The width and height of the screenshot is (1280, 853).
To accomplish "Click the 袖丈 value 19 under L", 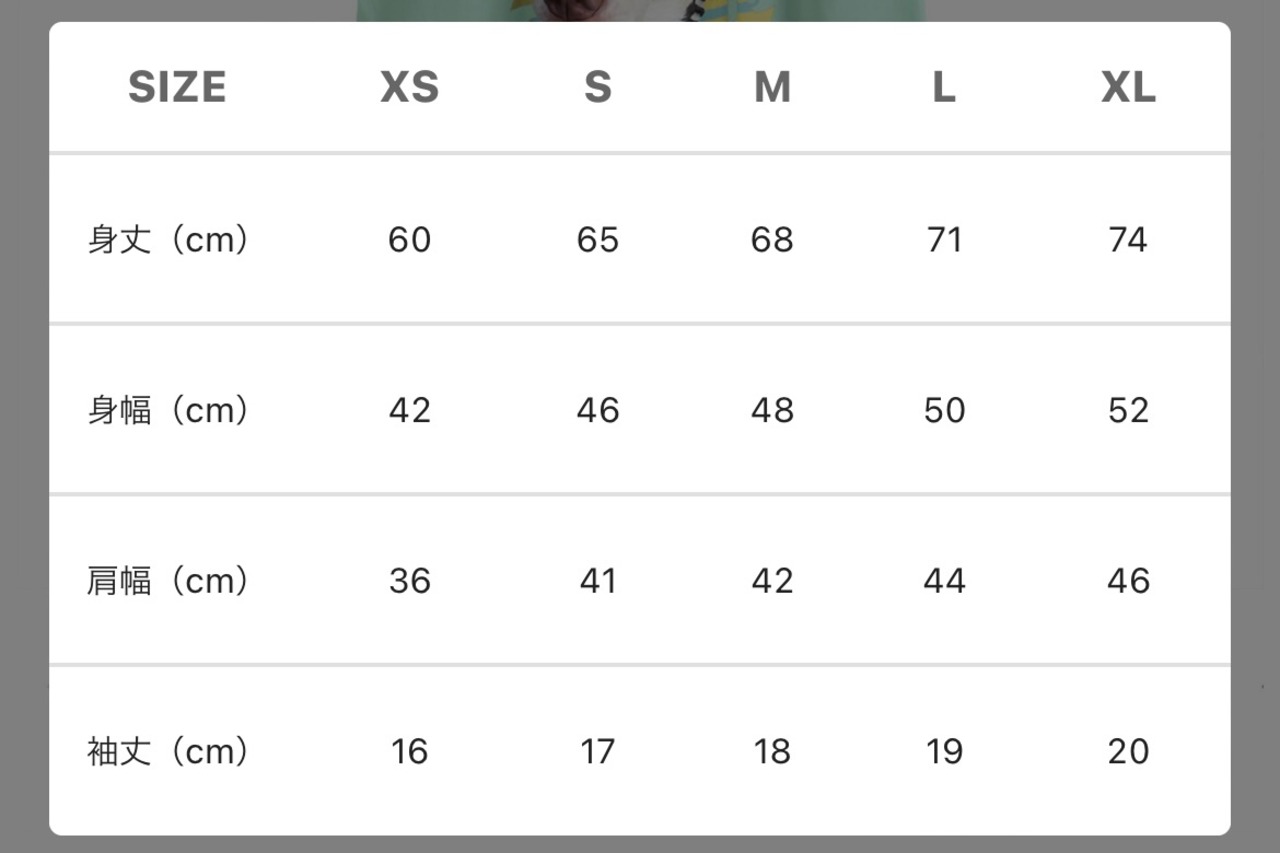I will tap(944, 751).
